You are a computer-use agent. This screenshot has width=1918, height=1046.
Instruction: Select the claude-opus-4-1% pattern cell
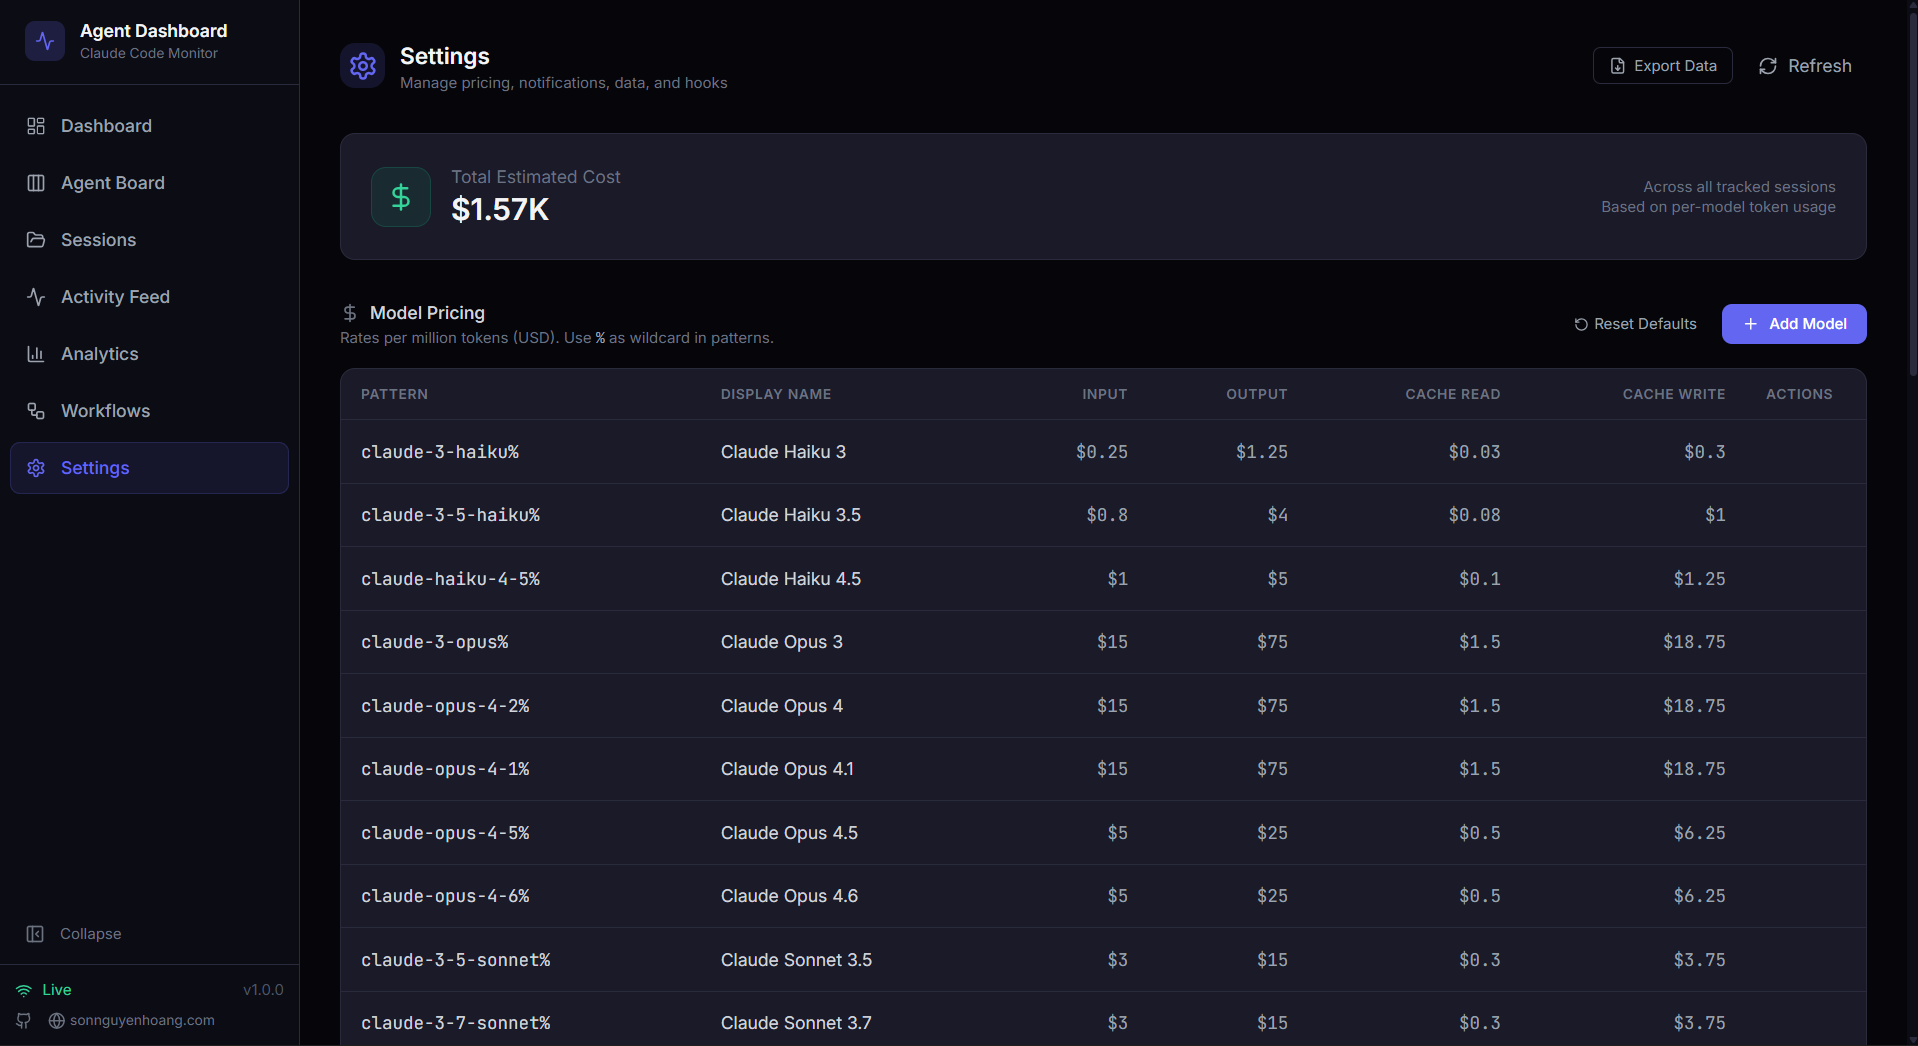445,769
